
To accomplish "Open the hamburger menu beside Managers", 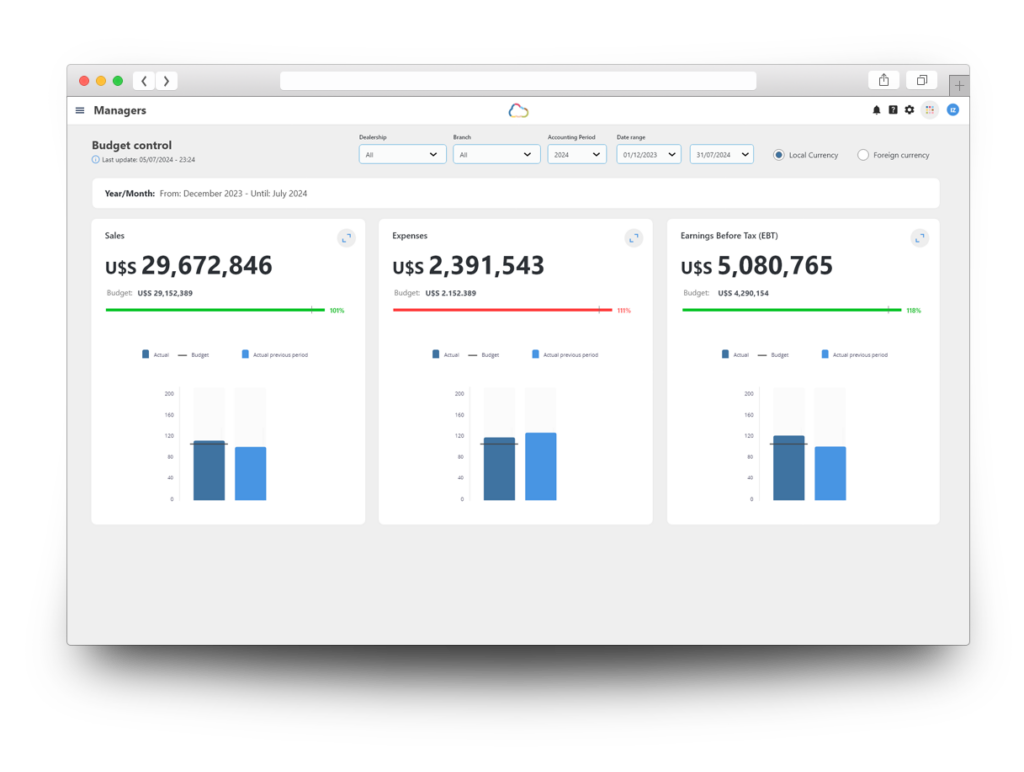I will tap(80, 110).
